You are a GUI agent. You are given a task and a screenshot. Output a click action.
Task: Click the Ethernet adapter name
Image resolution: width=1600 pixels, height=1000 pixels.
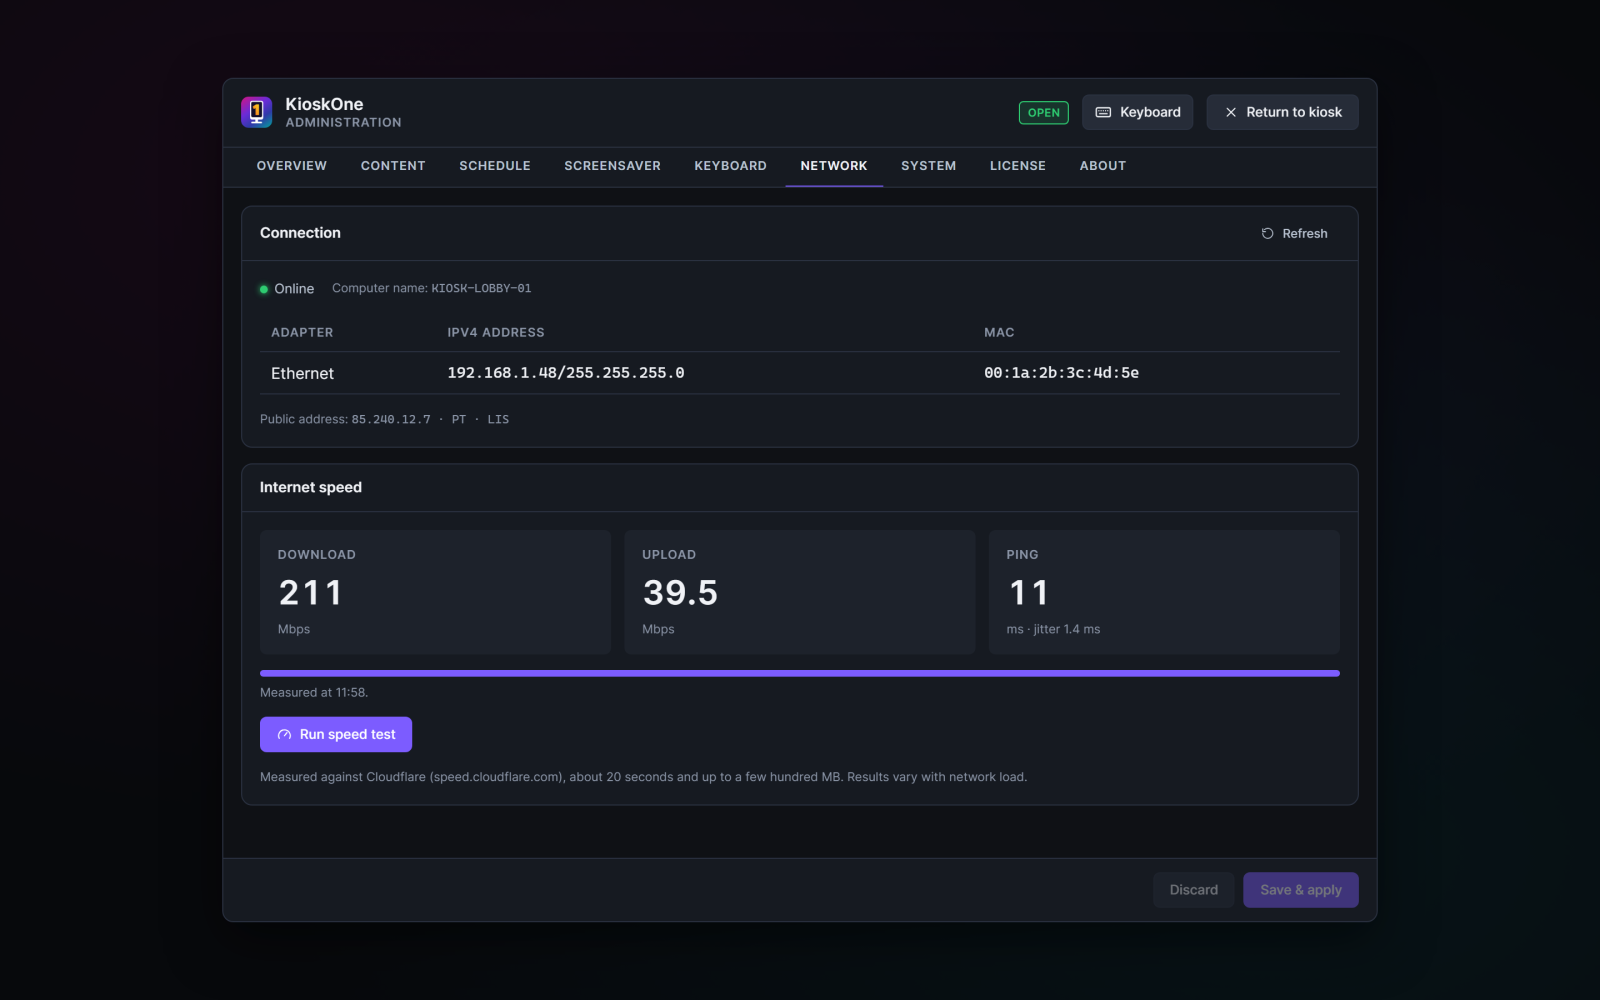(302, 373)
